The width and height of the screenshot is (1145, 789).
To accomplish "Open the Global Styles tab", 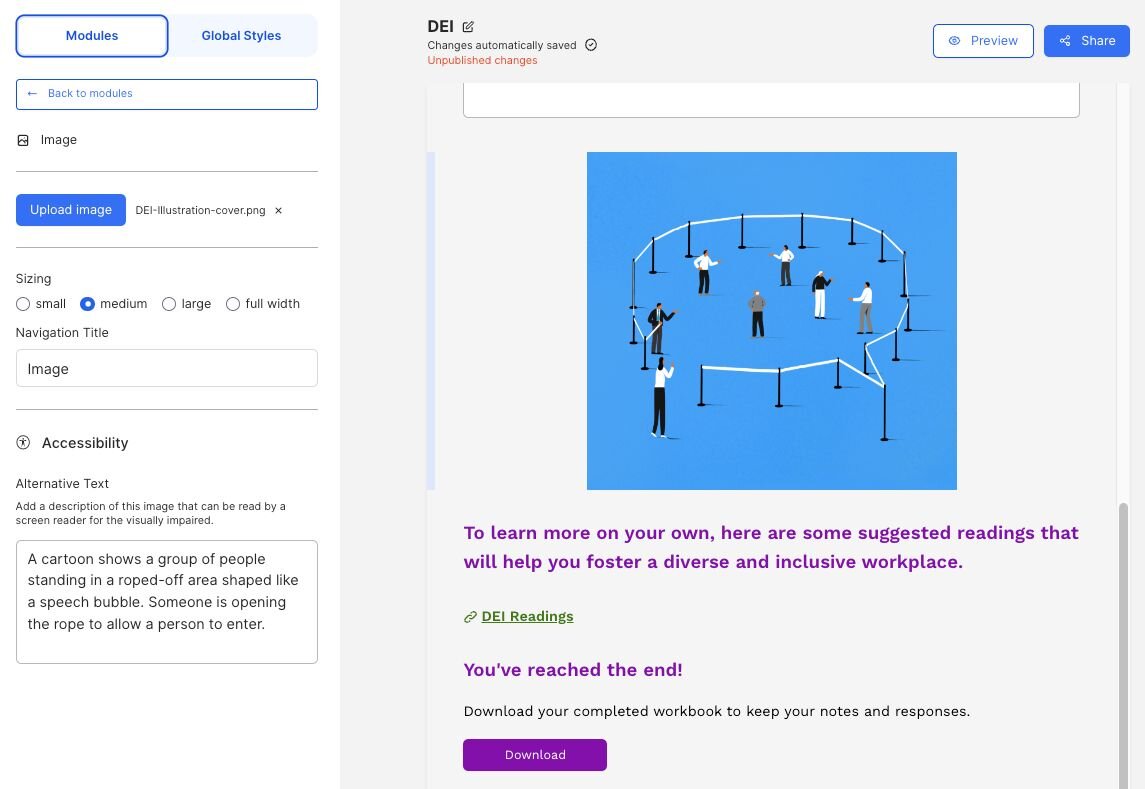I will coord(241,36).
